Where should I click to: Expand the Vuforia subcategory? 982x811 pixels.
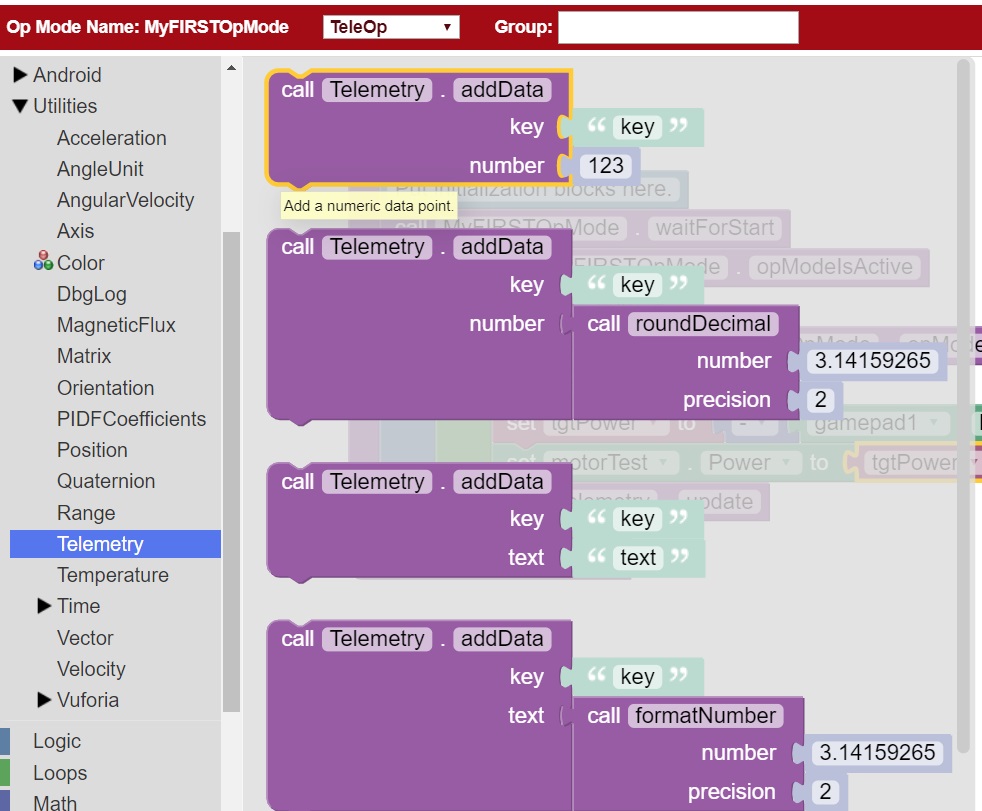(88, 700)
